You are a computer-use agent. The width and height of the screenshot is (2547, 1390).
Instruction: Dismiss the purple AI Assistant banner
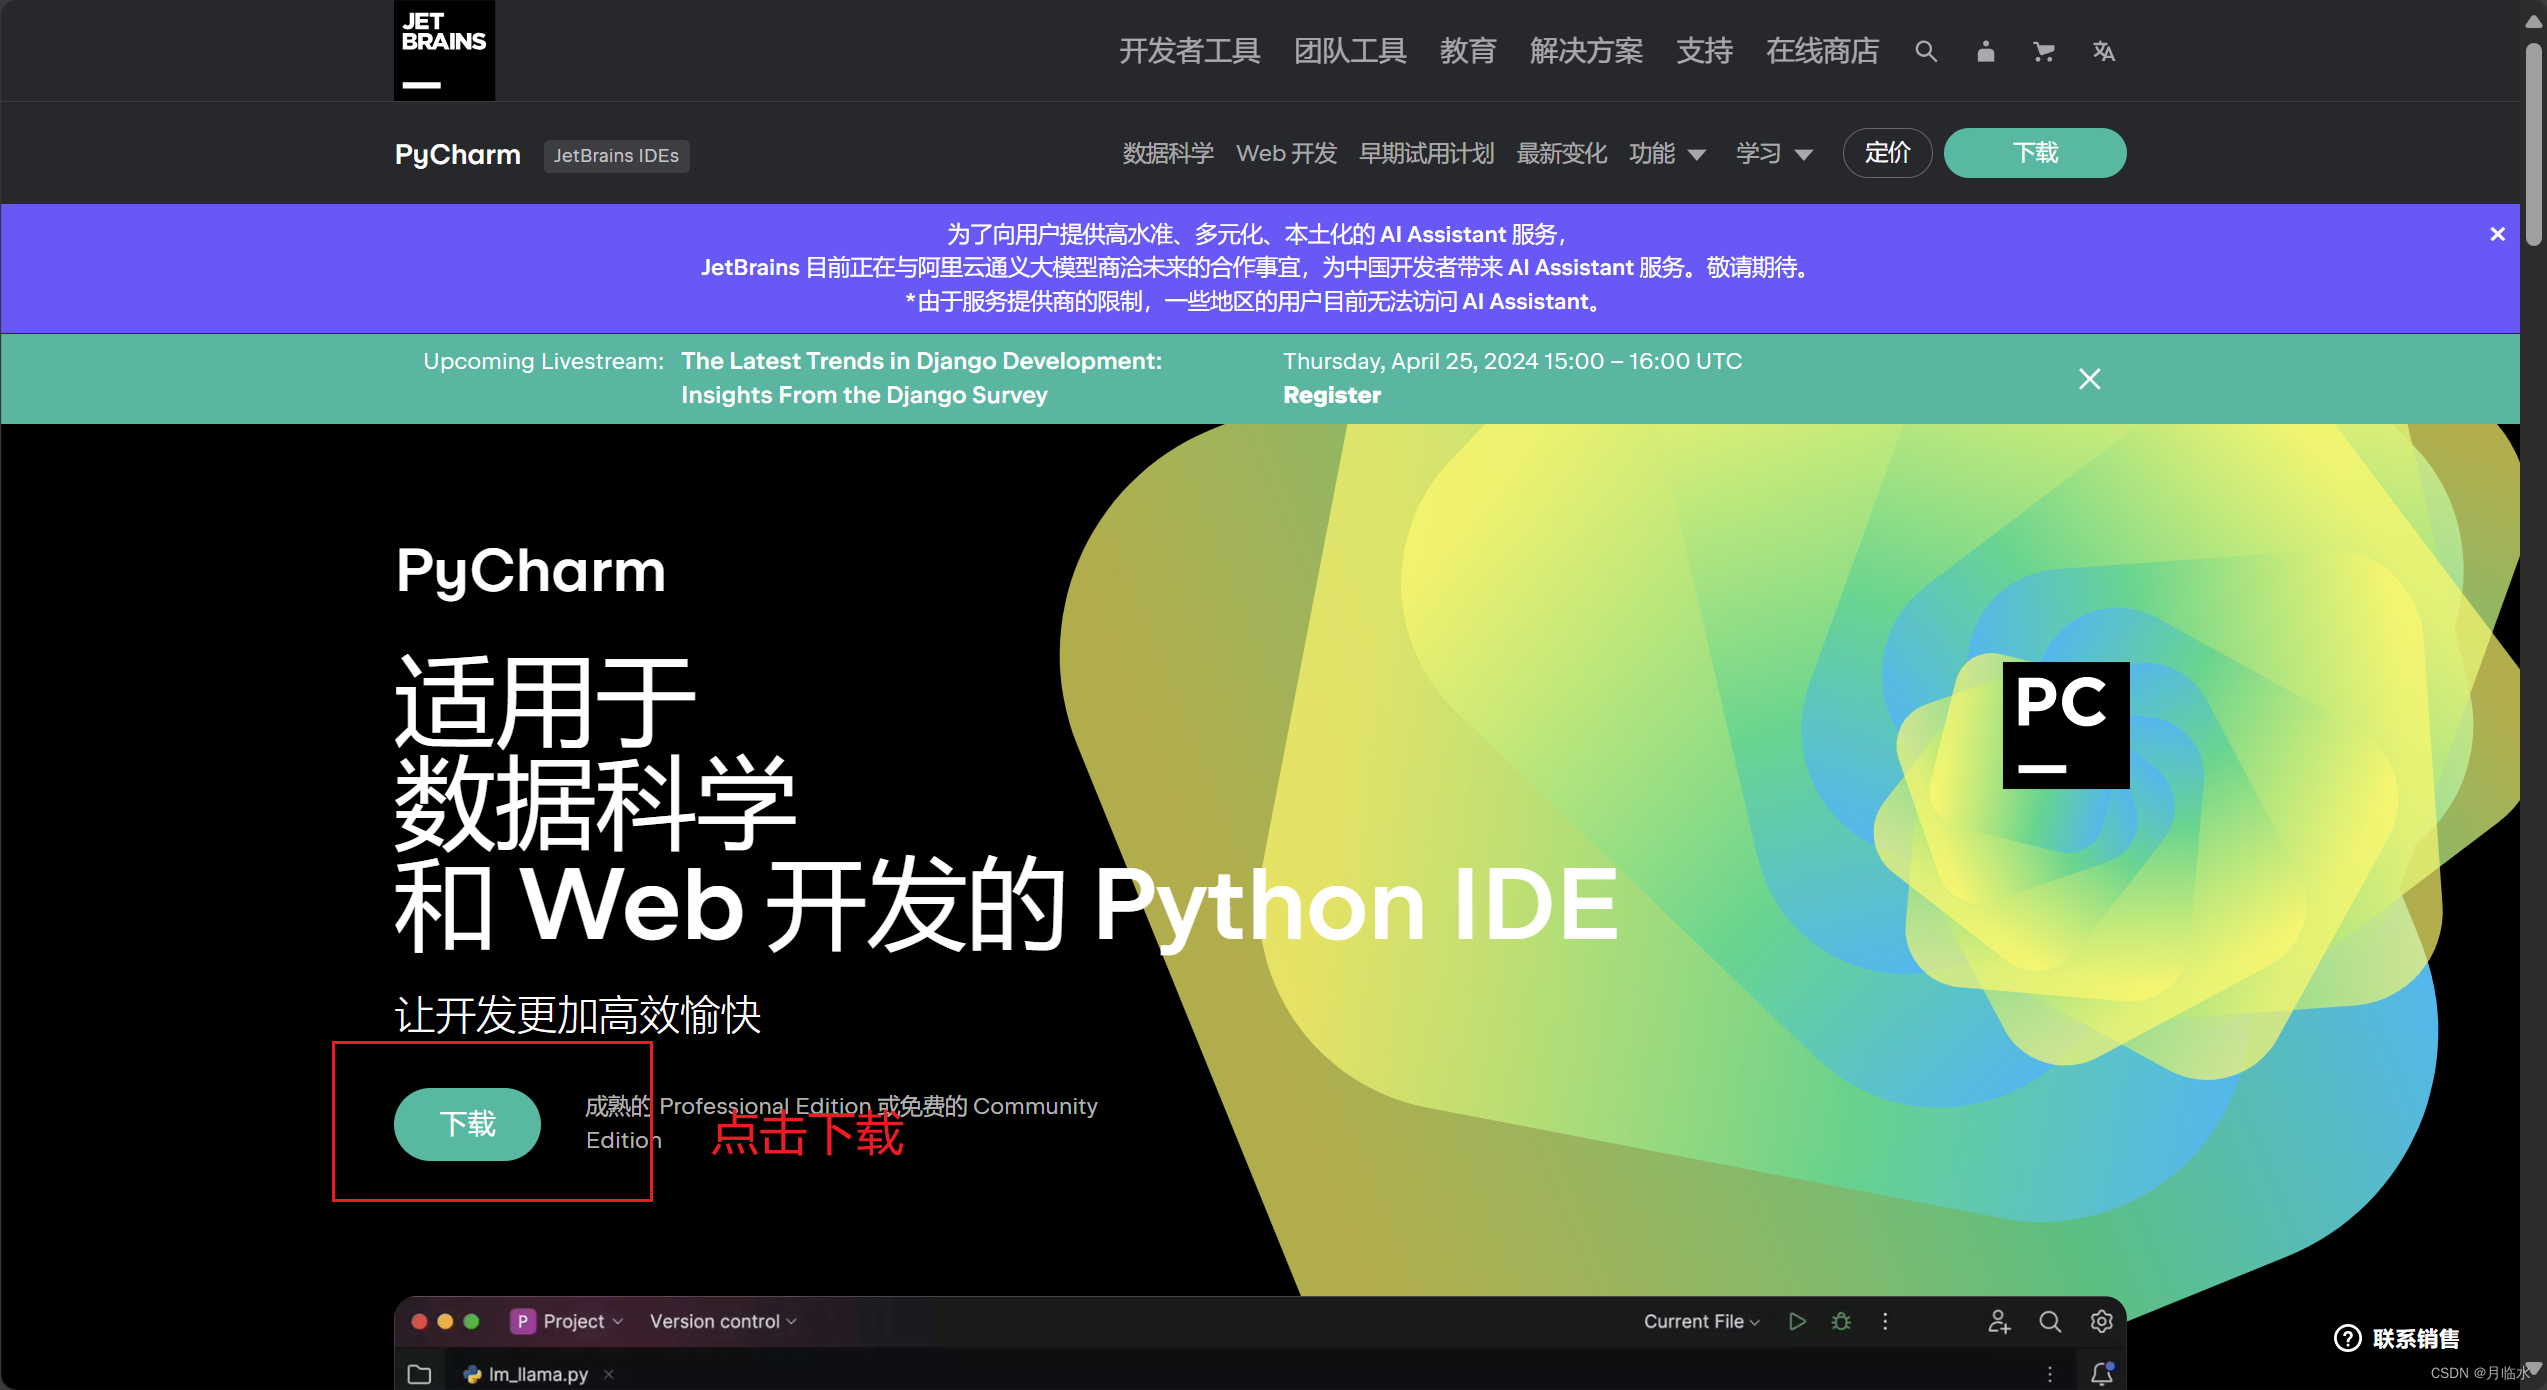2497,234
